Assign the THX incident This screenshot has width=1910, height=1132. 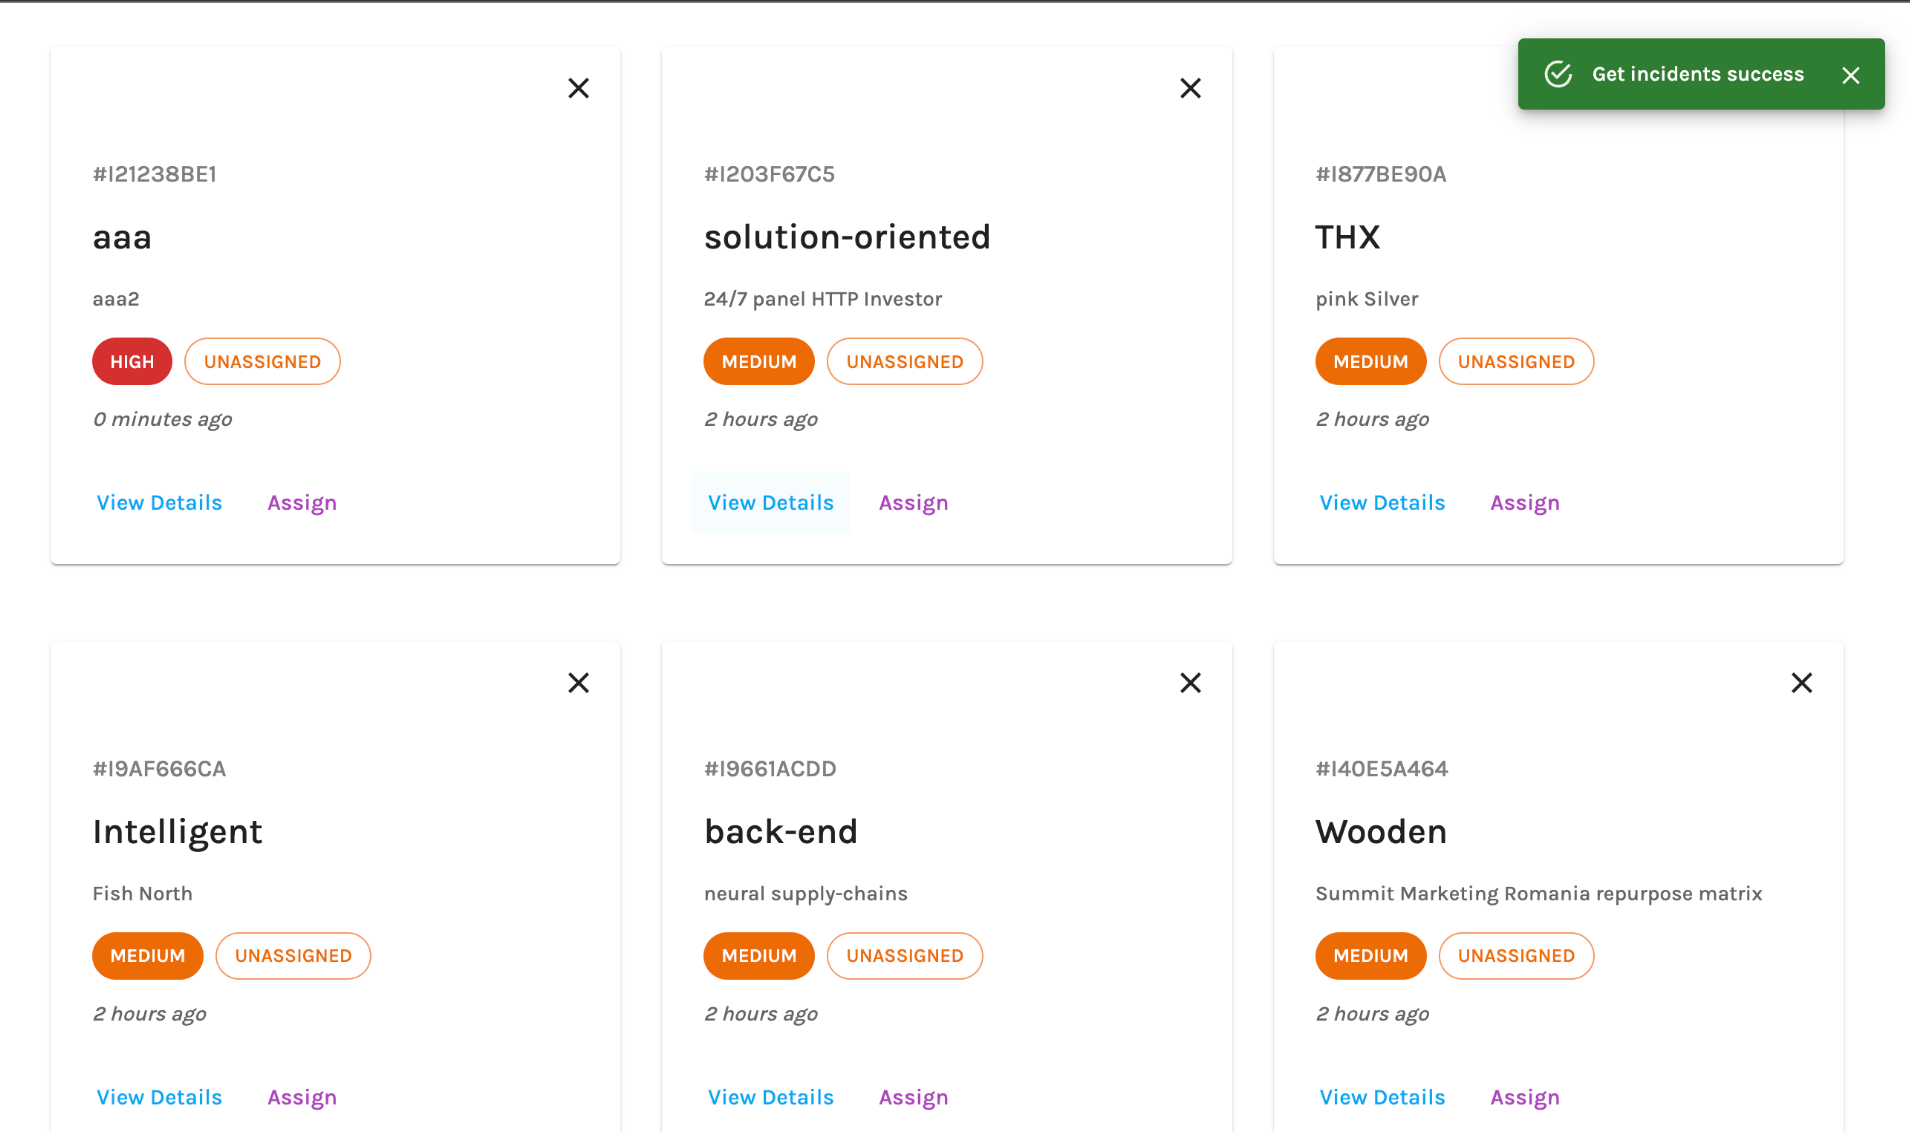[1524, 503]
